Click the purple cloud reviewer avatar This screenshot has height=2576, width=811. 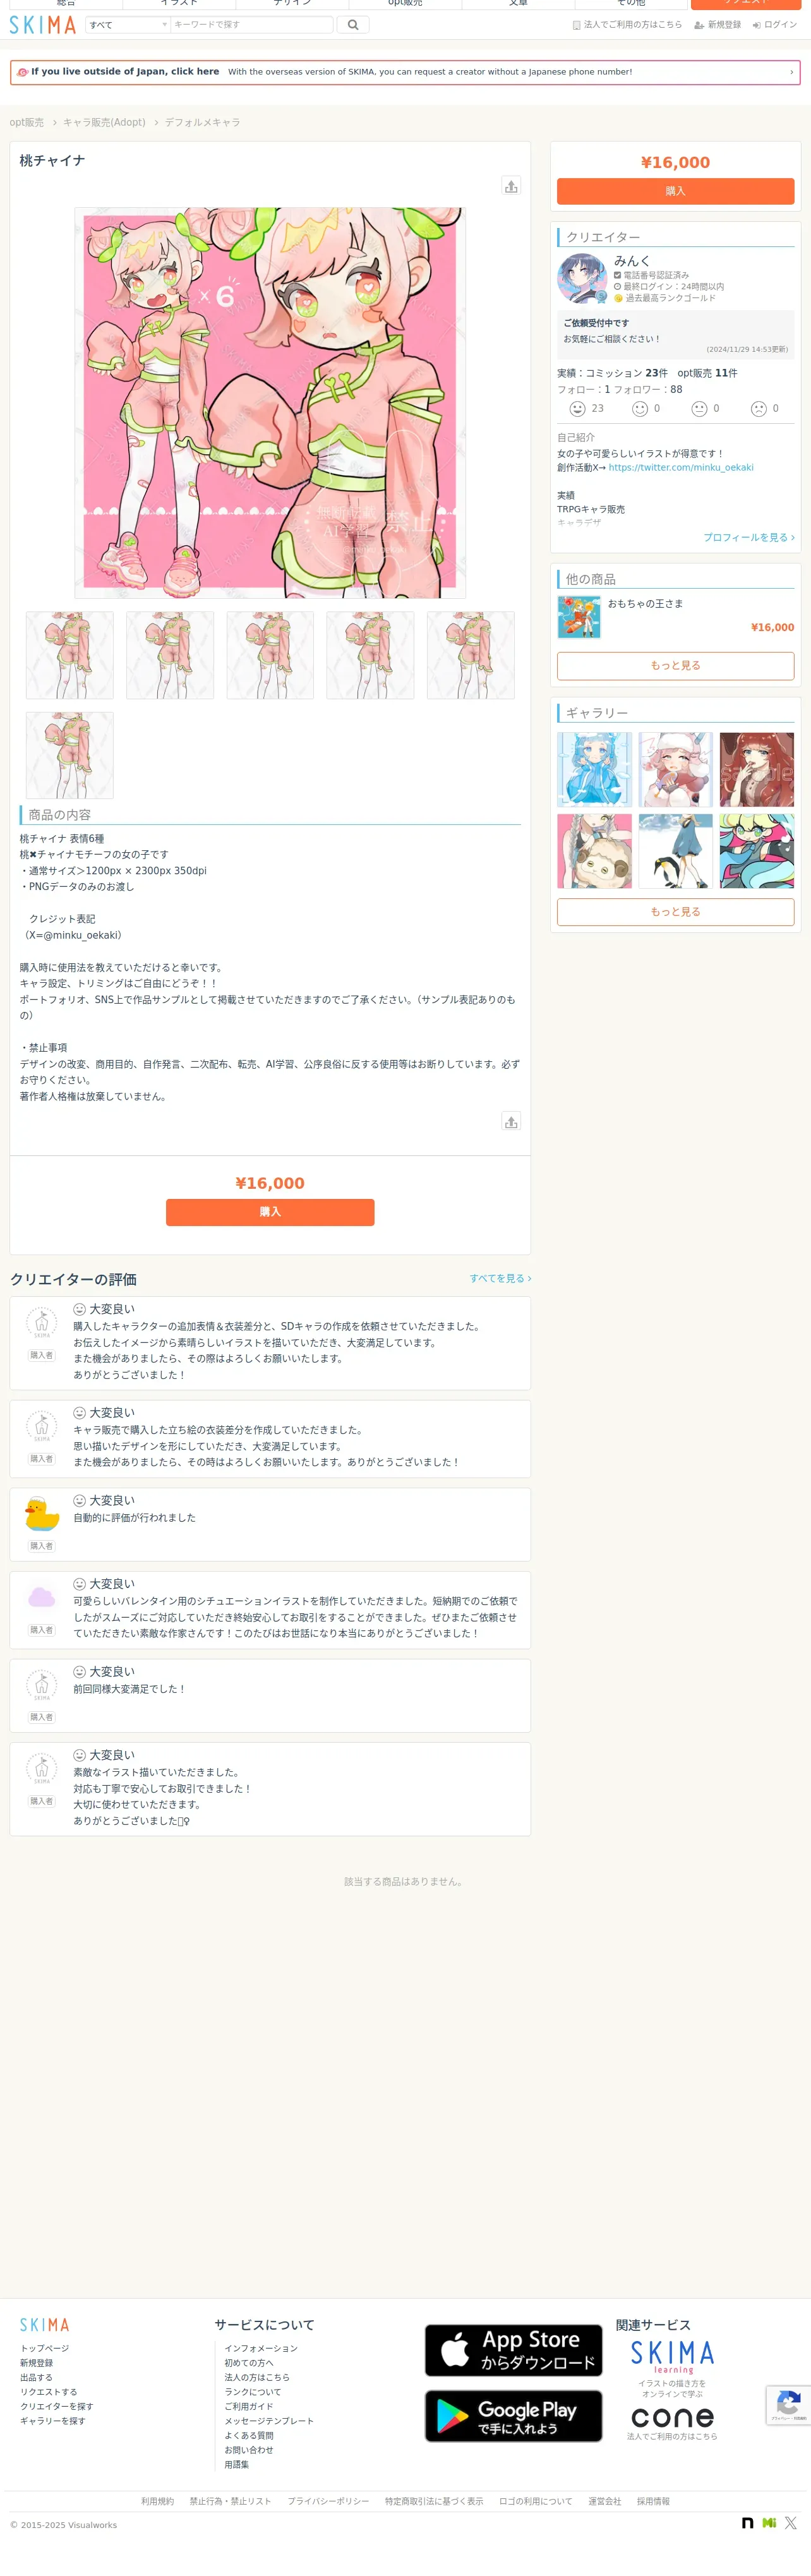tap(42, 1597)
